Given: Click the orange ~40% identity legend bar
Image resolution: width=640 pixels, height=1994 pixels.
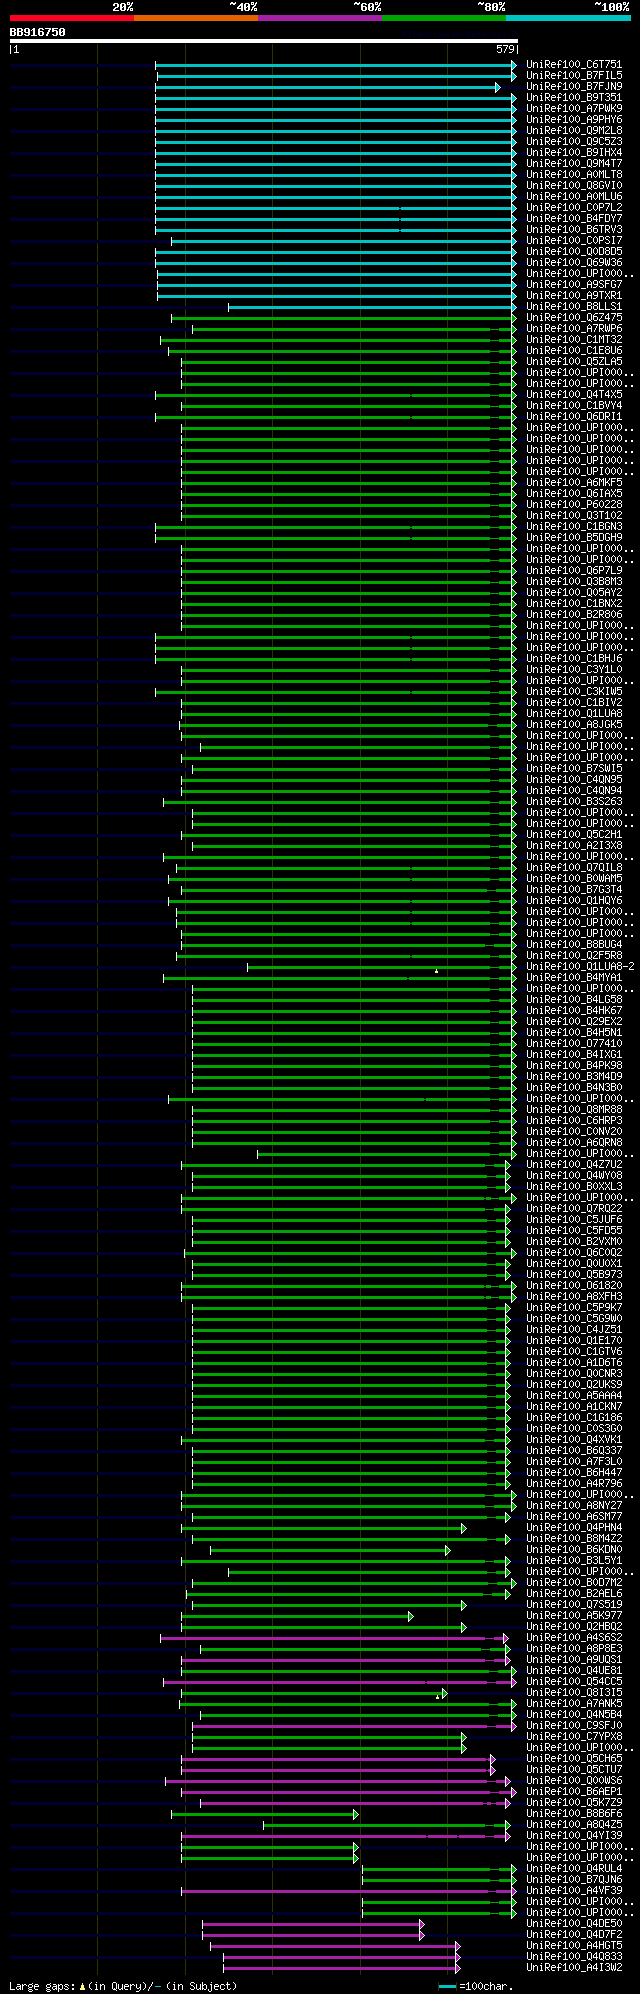Looking at the screenshot, I should coord(196,18).
